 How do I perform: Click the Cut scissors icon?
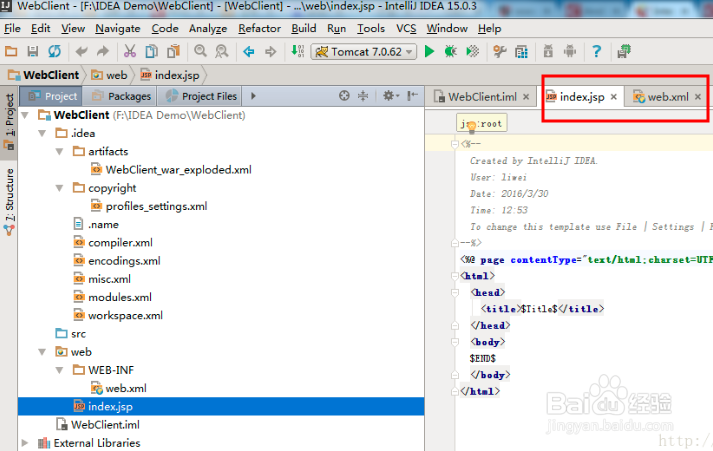coord(130,51)
